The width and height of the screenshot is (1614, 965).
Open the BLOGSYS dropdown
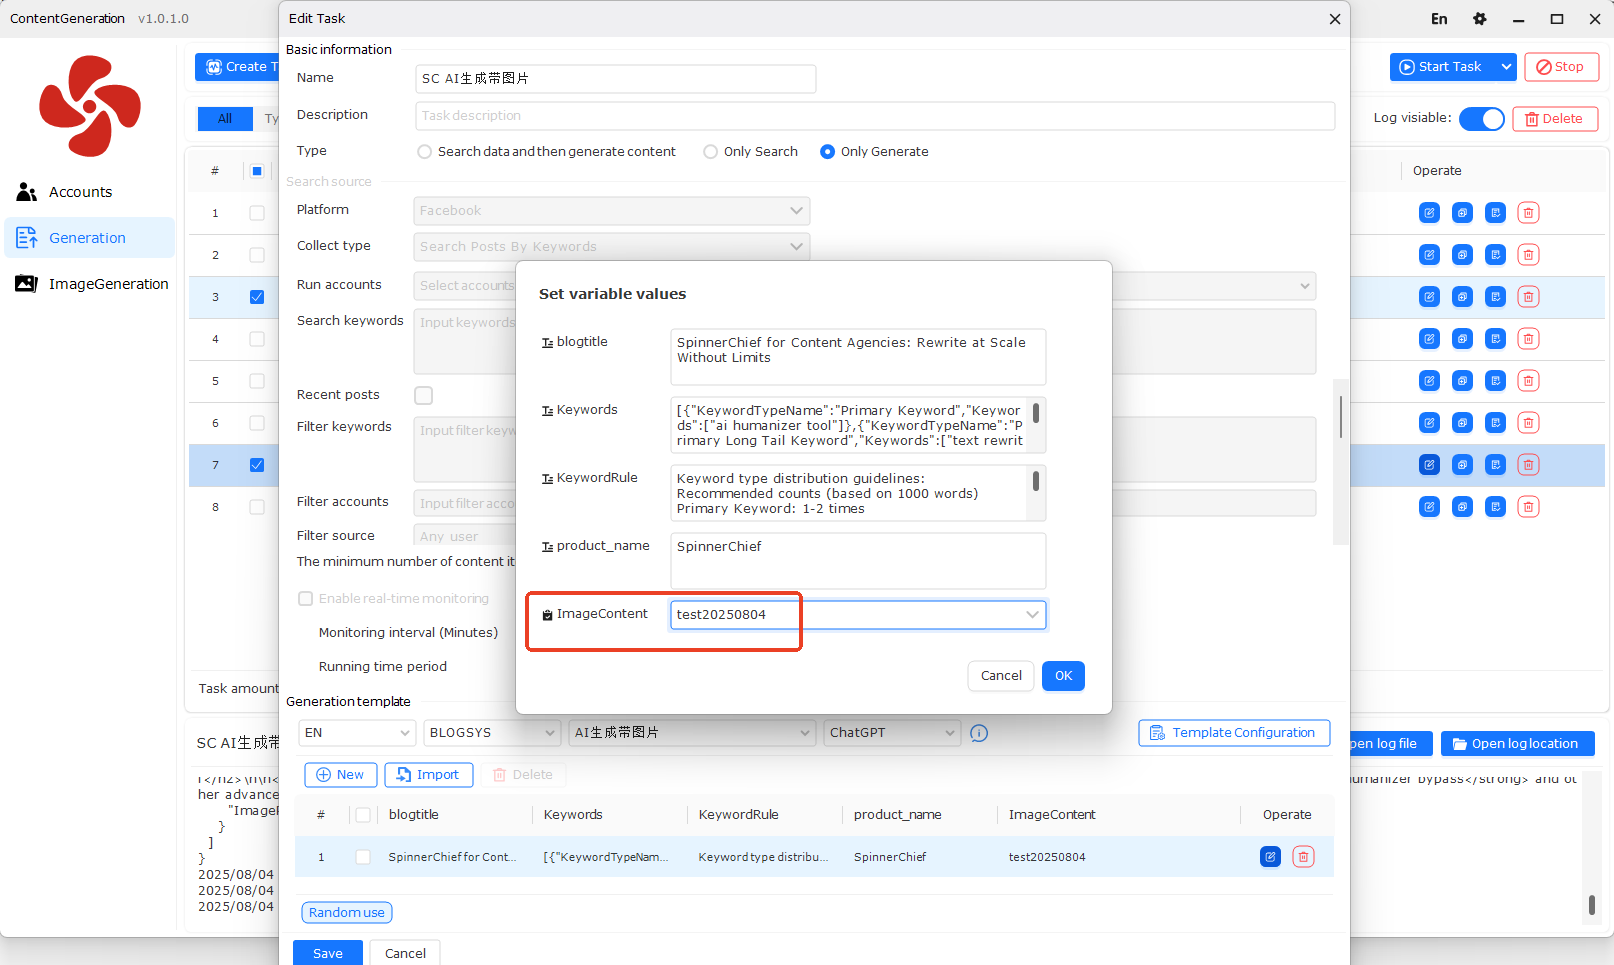(x=491, y=733)
